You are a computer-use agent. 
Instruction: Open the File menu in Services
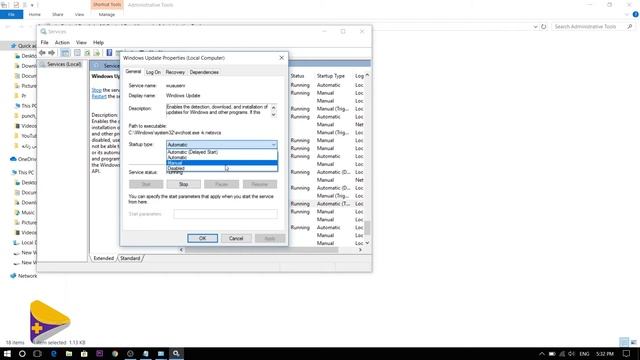44,42
